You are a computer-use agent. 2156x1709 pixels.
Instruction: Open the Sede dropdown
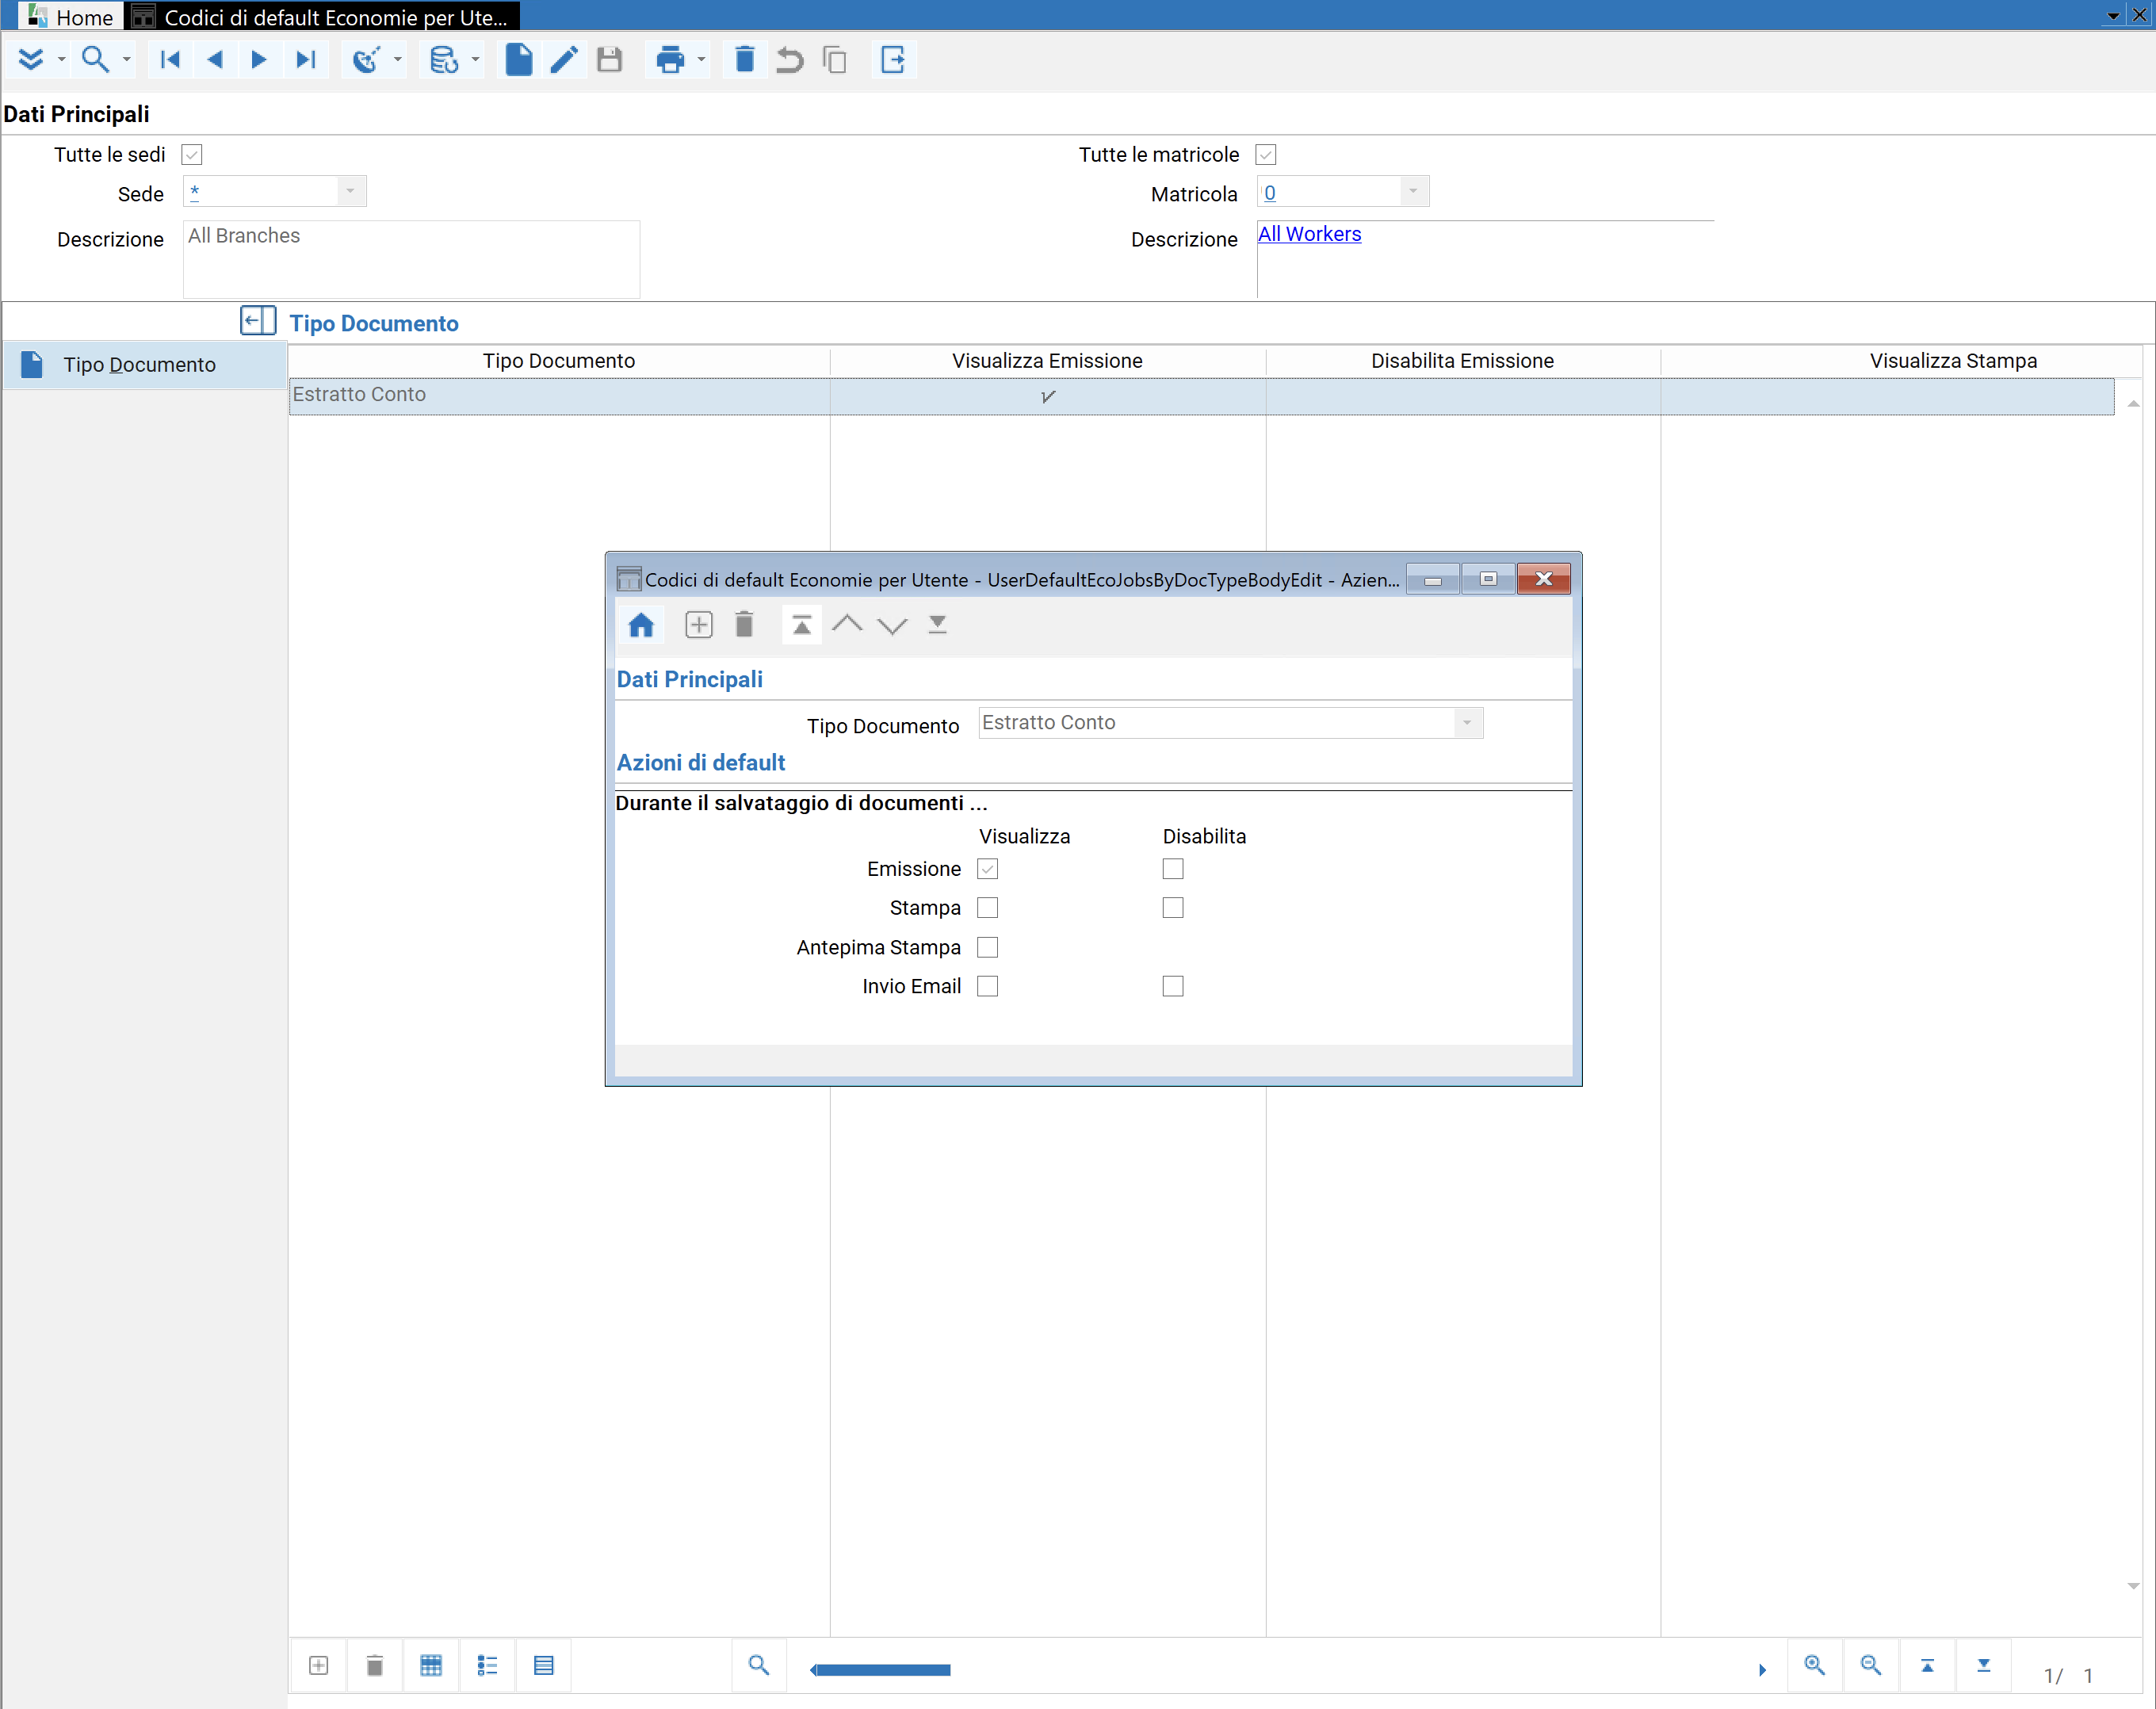[350, 191]
